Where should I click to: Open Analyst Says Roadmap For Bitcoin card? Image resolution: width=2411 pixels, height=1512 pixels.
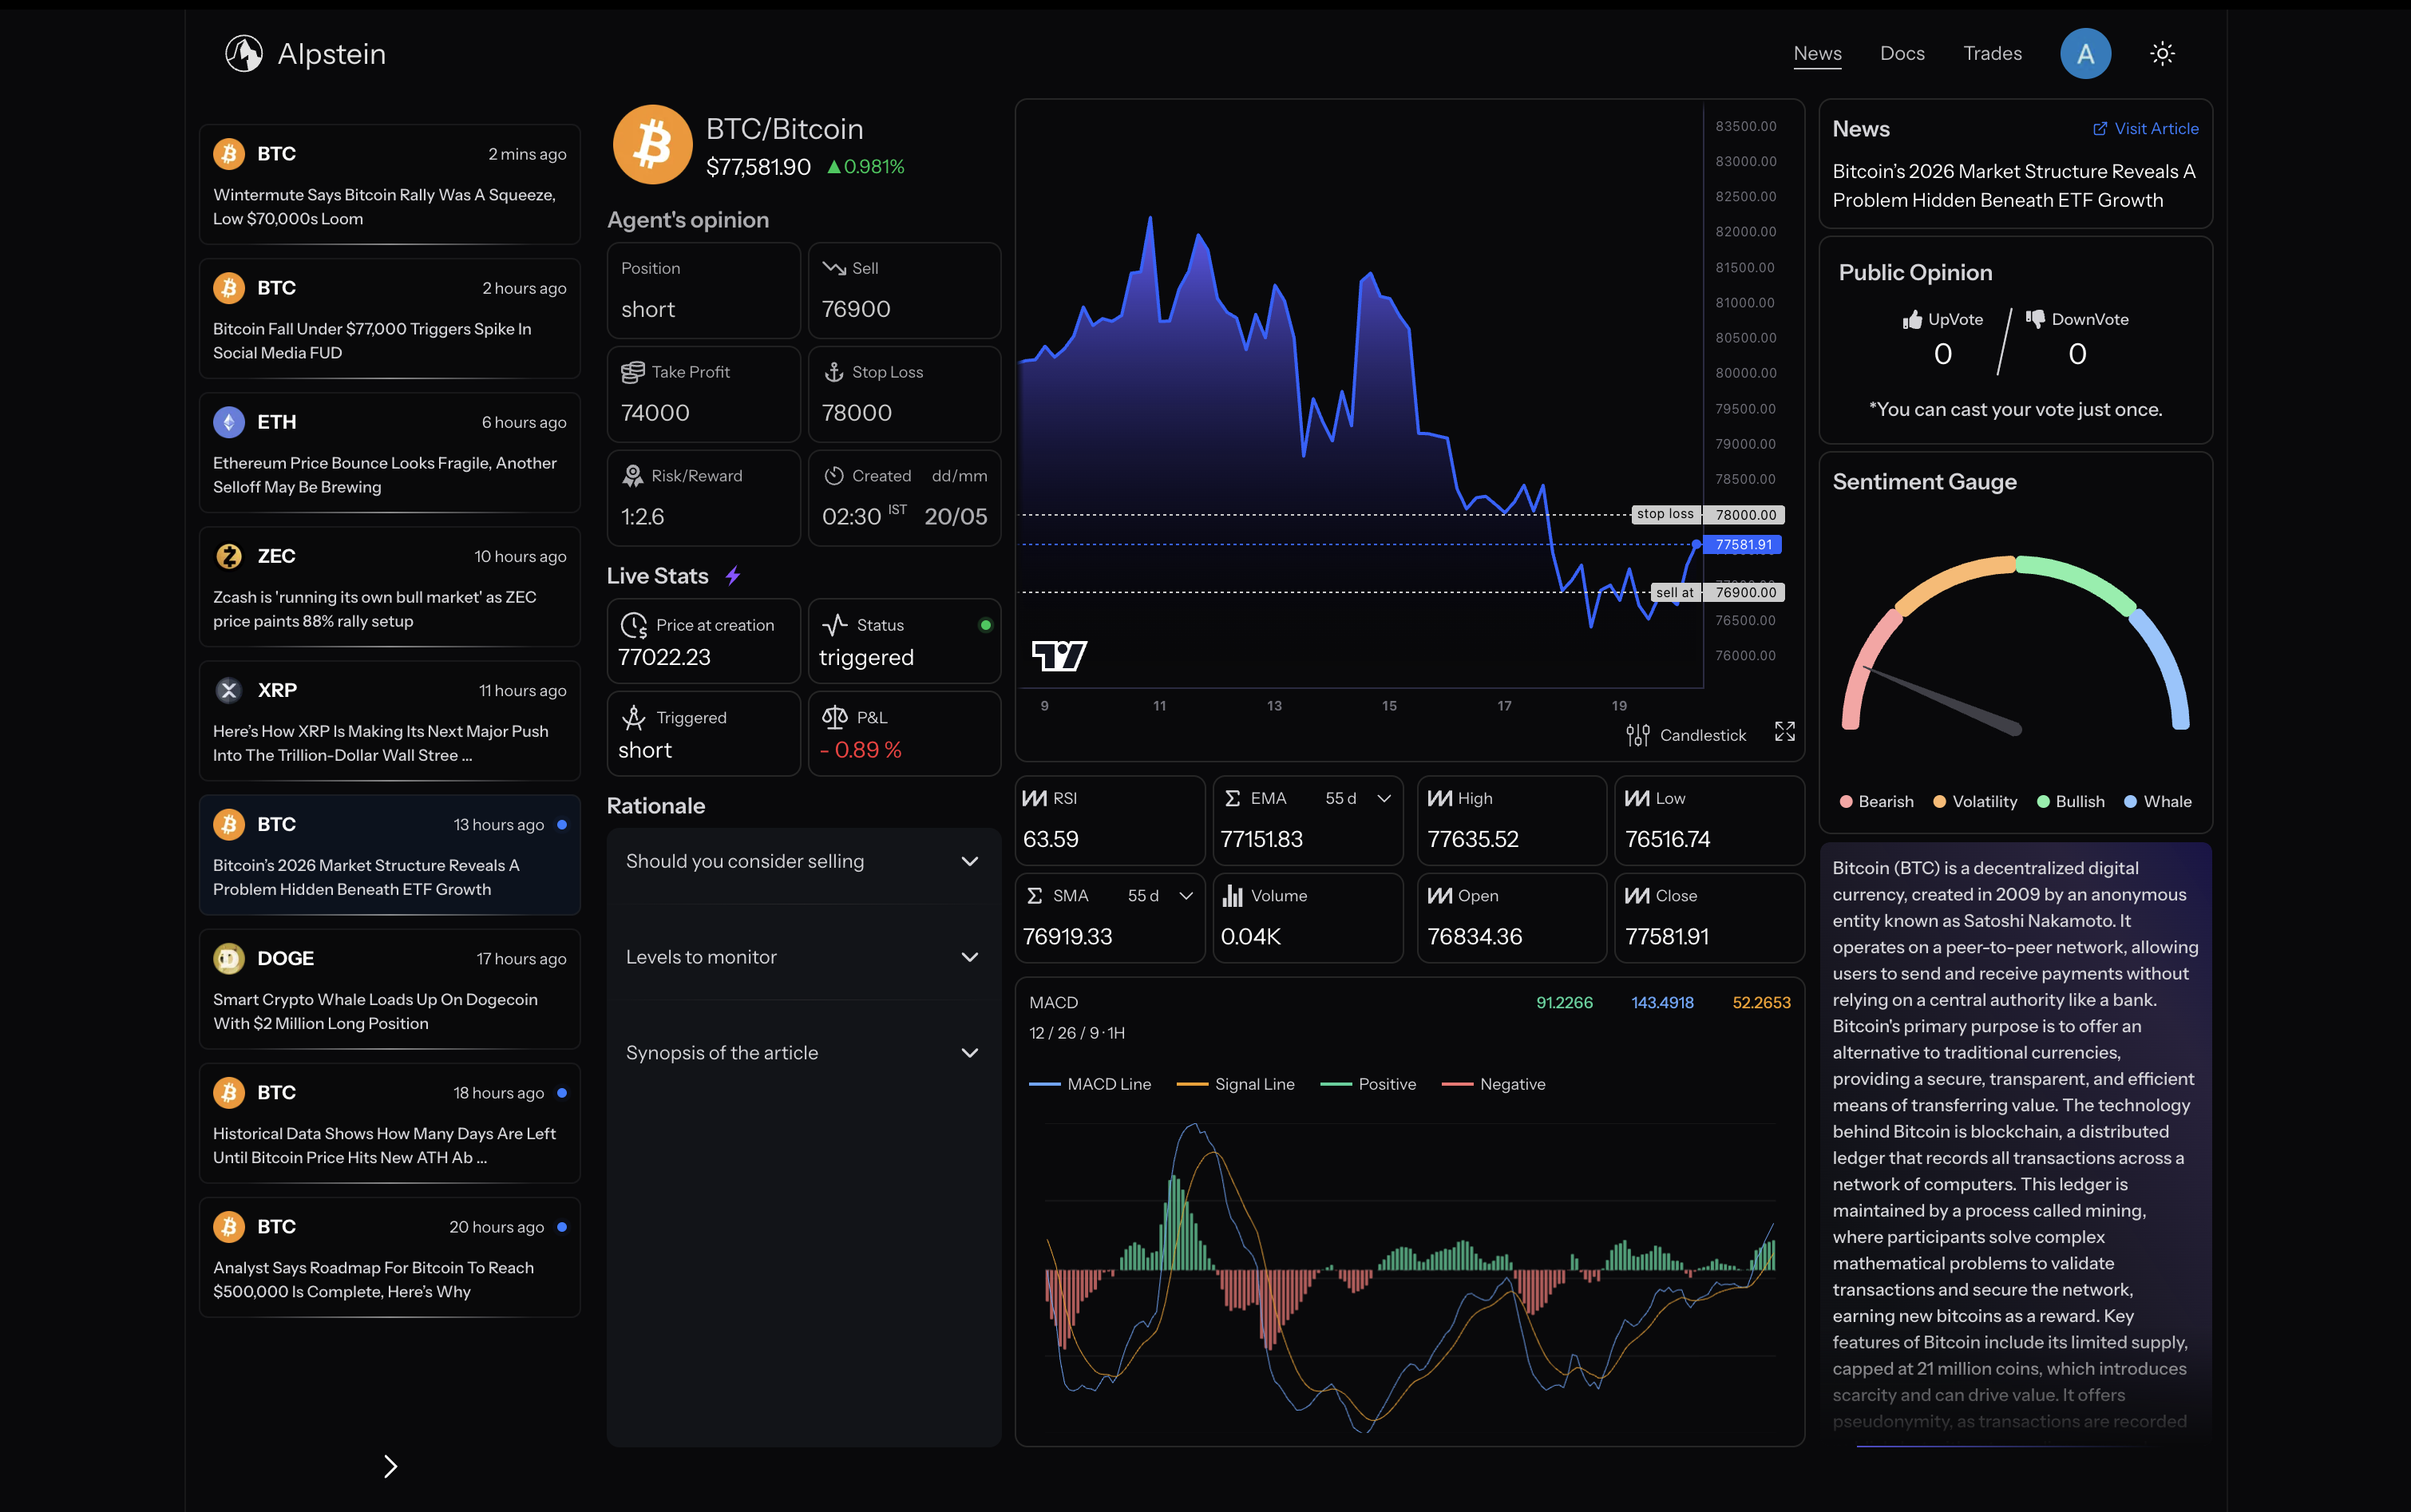pyautogui.click(x=389, y=1257)
